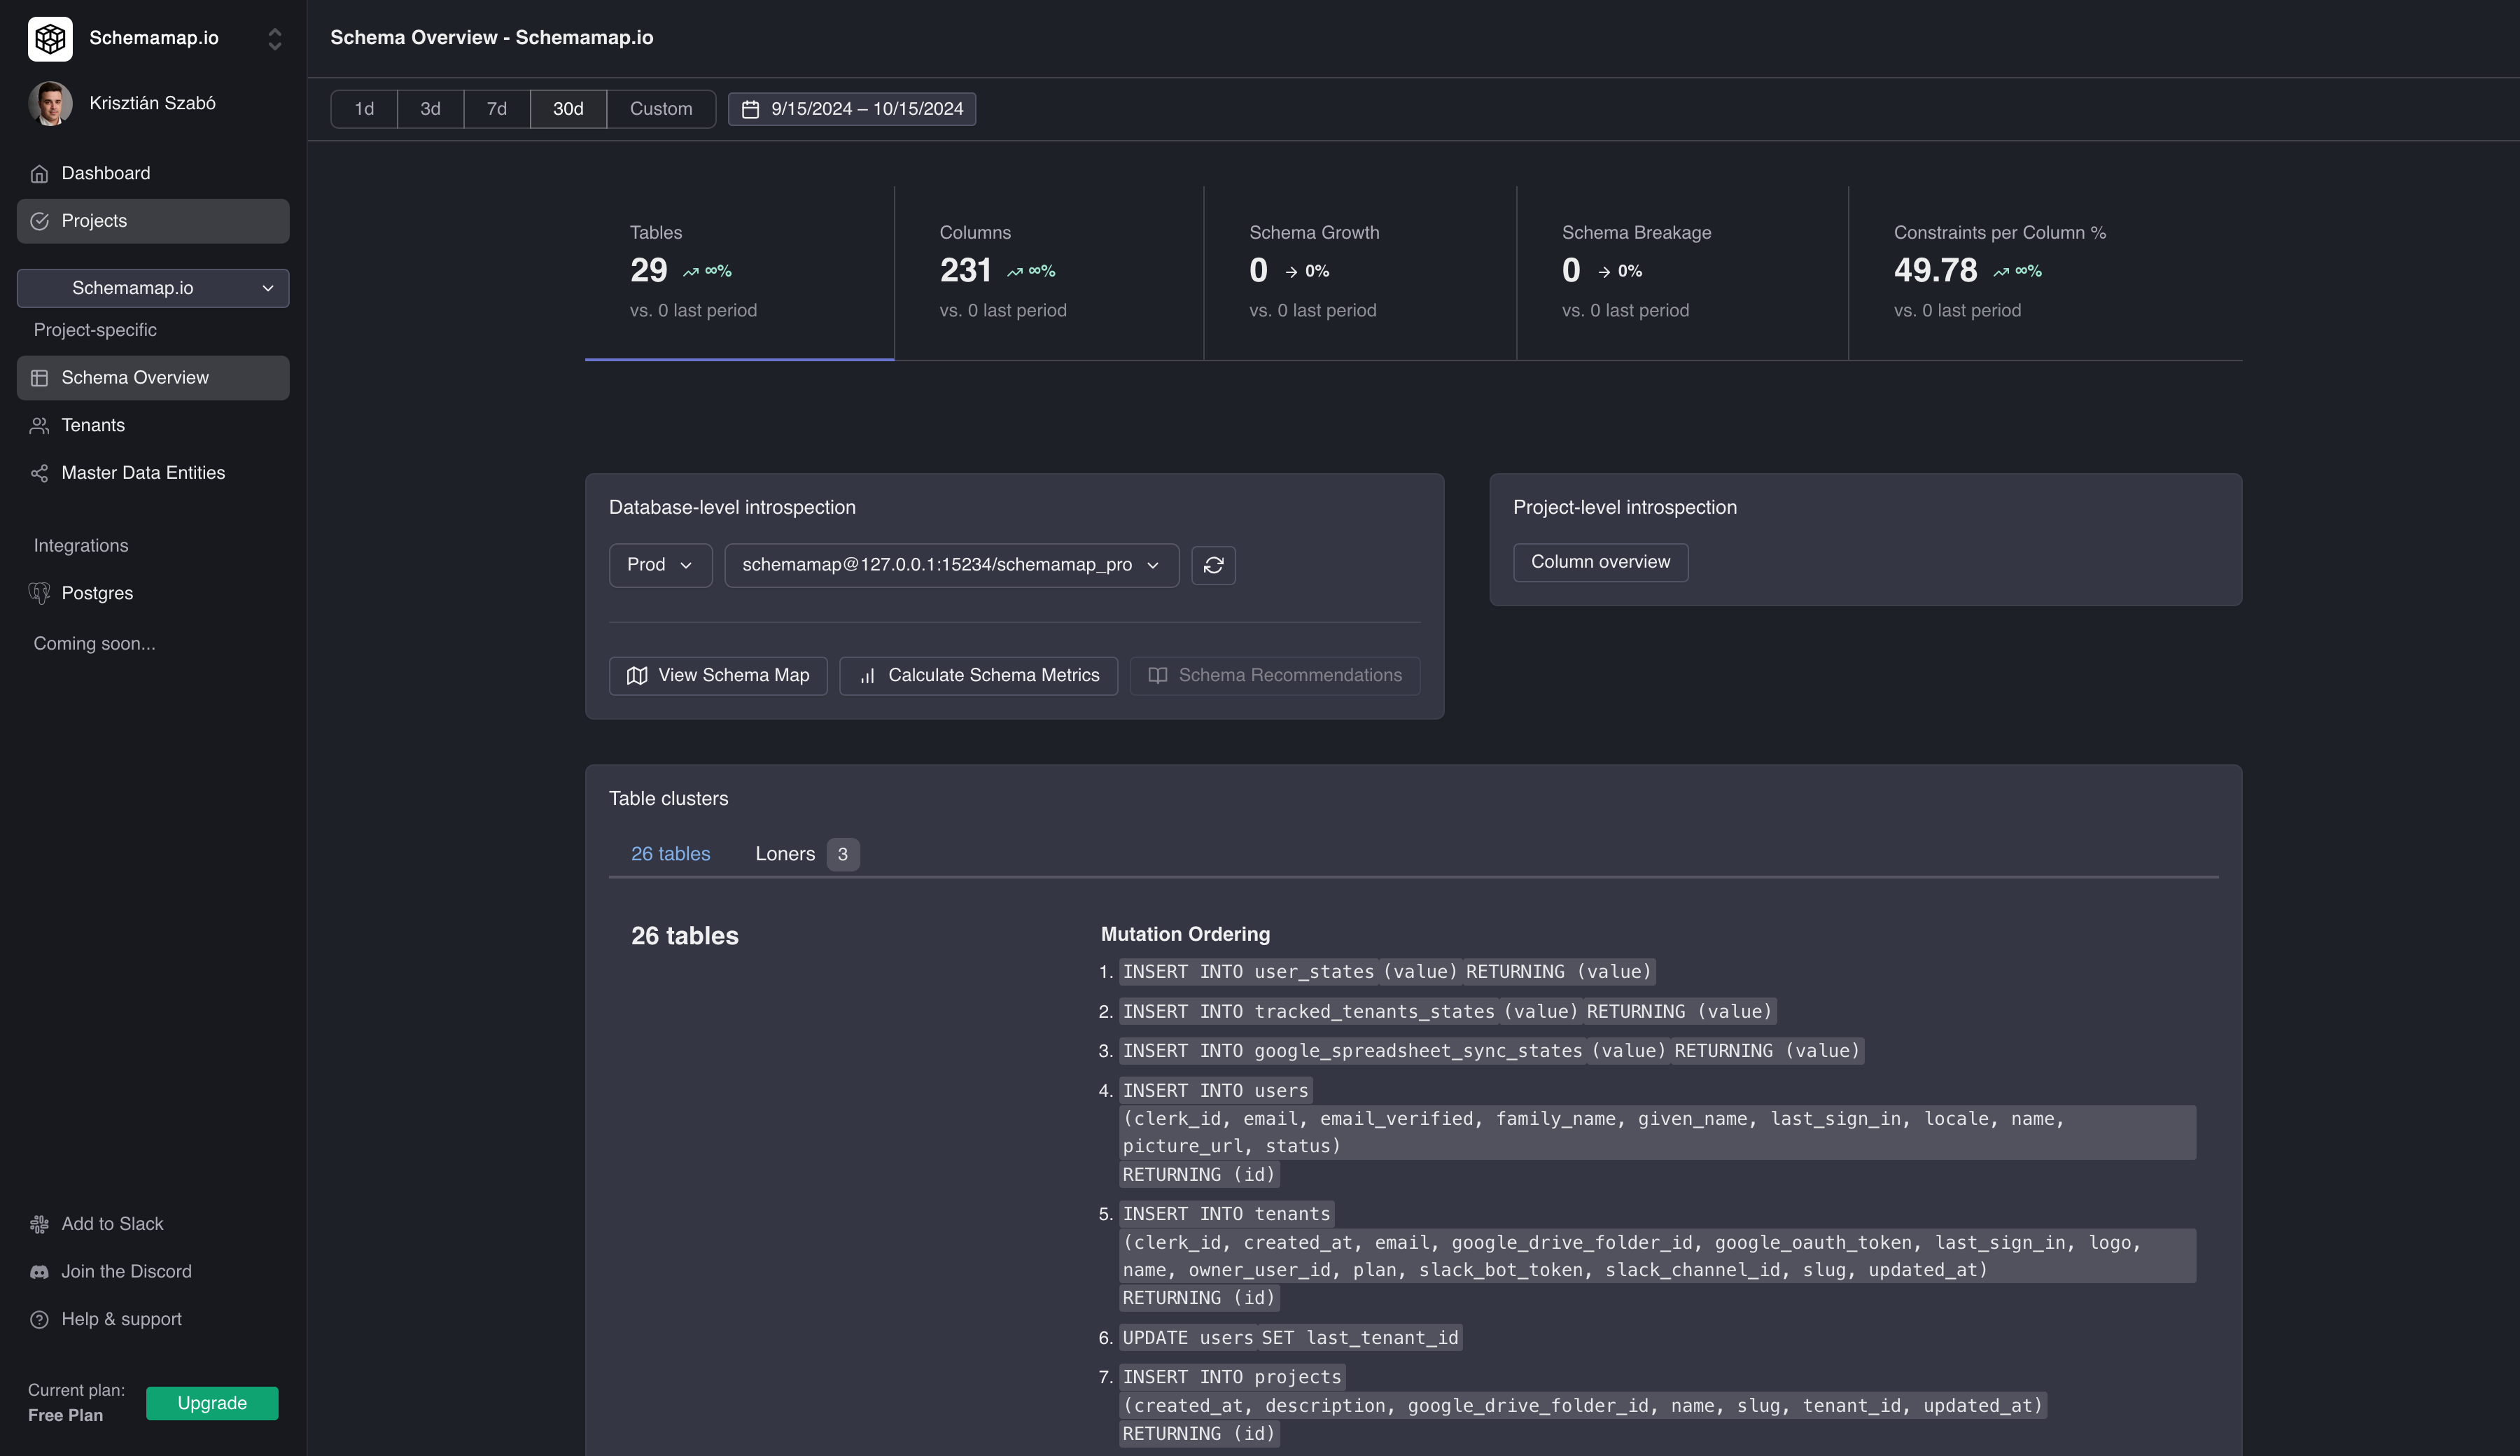Click the Schemamap.io logo icon
The height and width of the screenshot is (1456, 2520).
point(50,38)
